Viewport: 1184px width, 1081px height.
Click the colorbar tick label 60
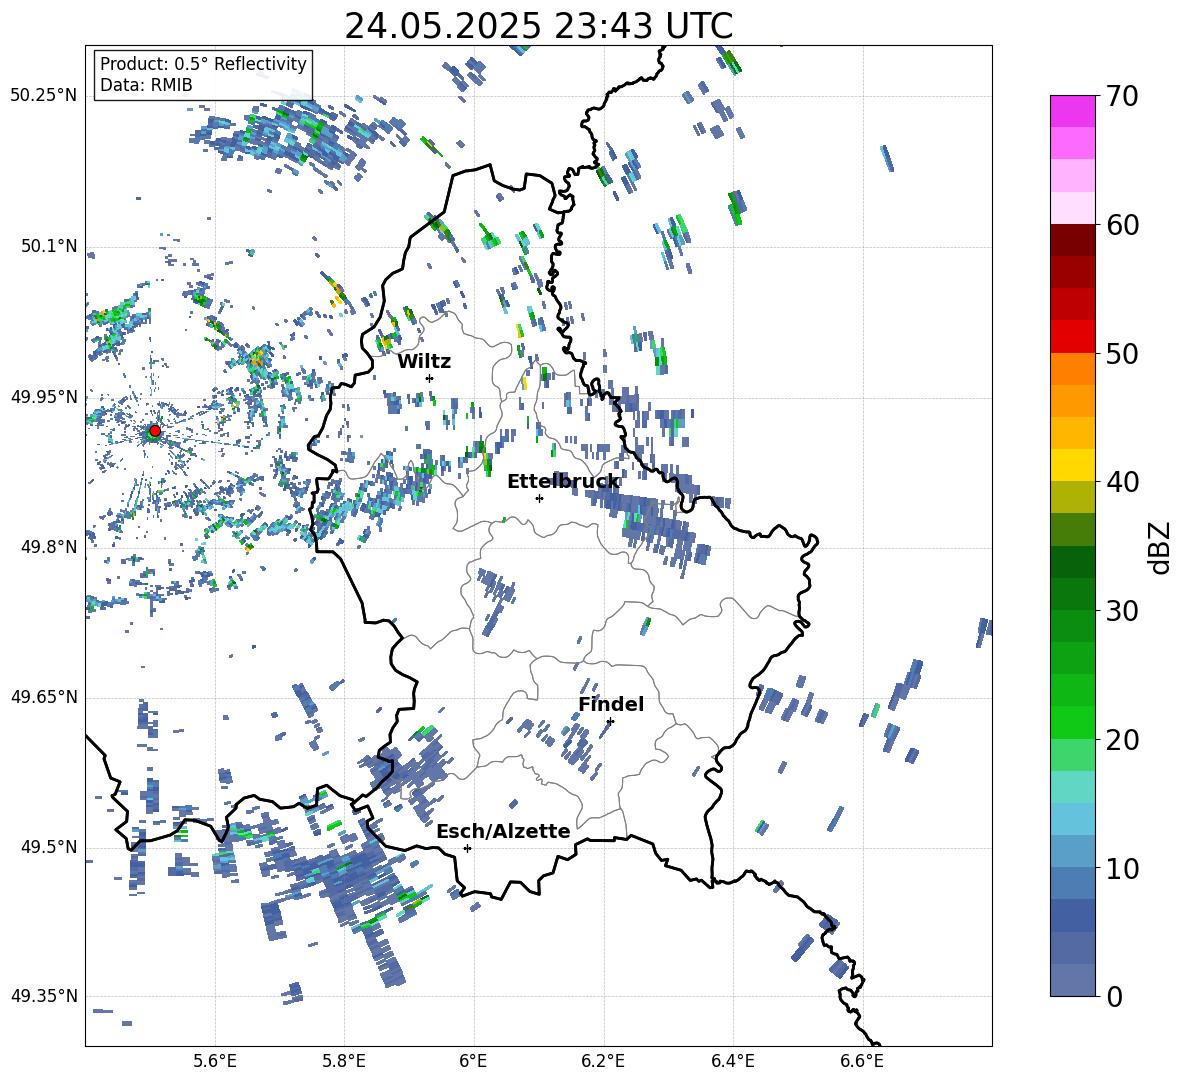(1121, 225)
